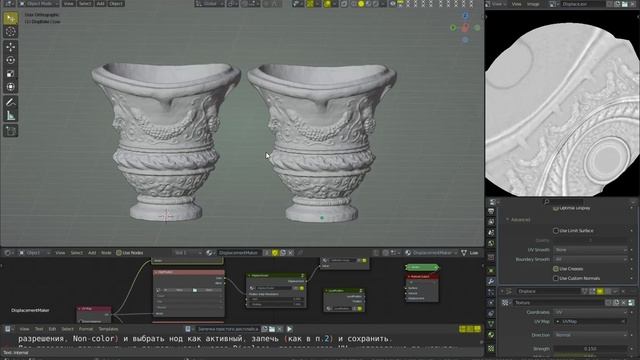Open the 3D viewport Select menu
This screenshot has height=360, width=640.
point(85,4)
